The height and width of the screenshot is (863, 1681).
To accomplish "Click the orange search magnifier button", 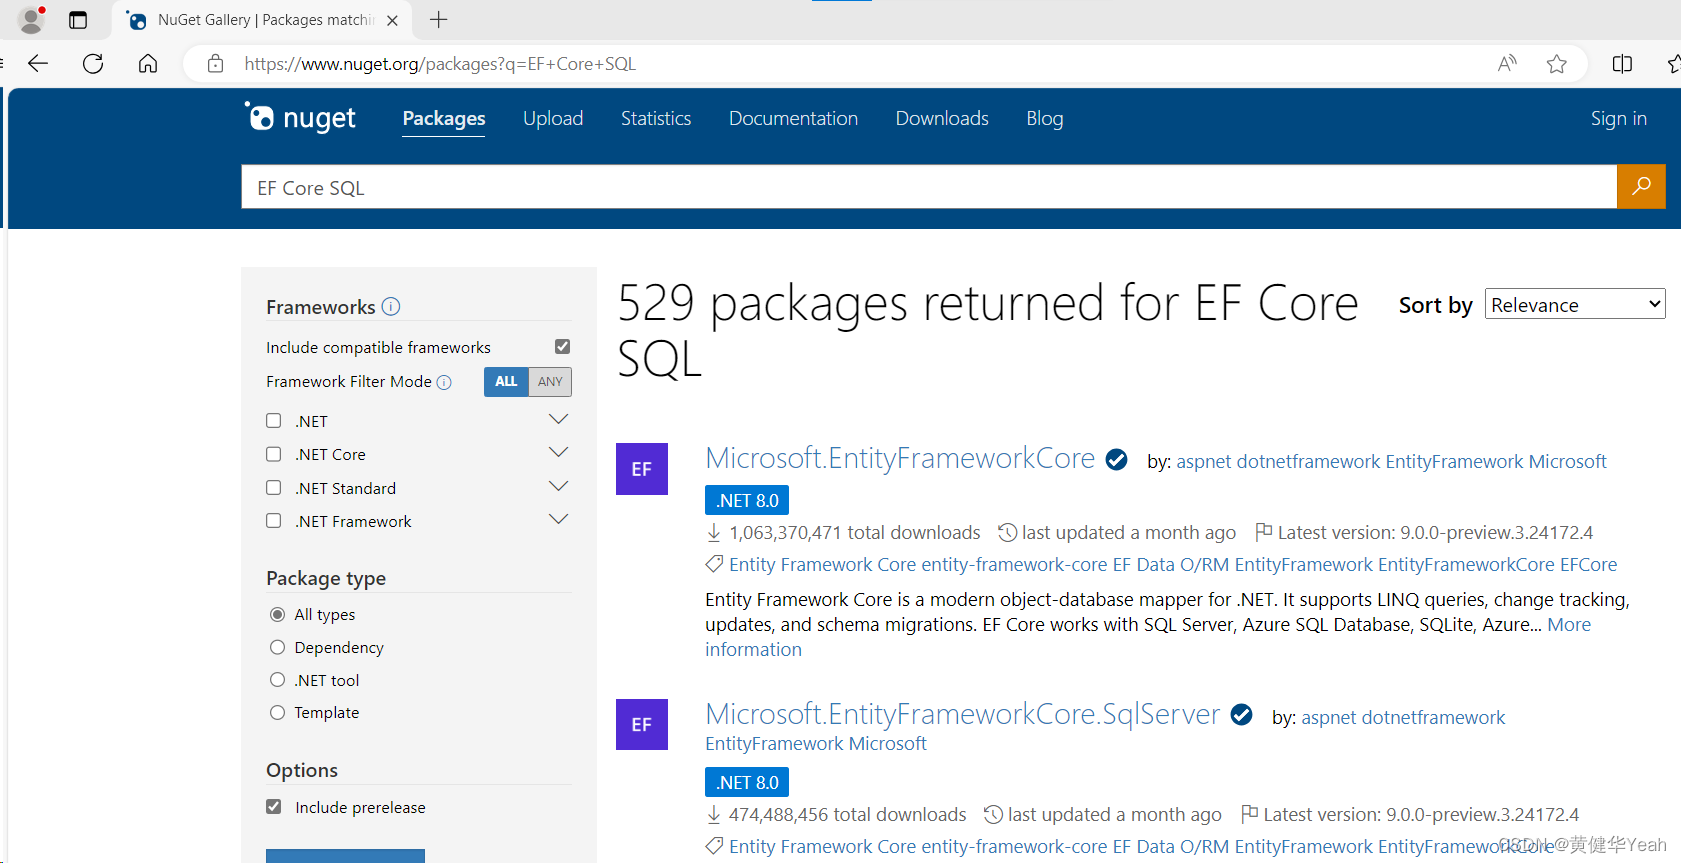I will (x=1641, y=187).
